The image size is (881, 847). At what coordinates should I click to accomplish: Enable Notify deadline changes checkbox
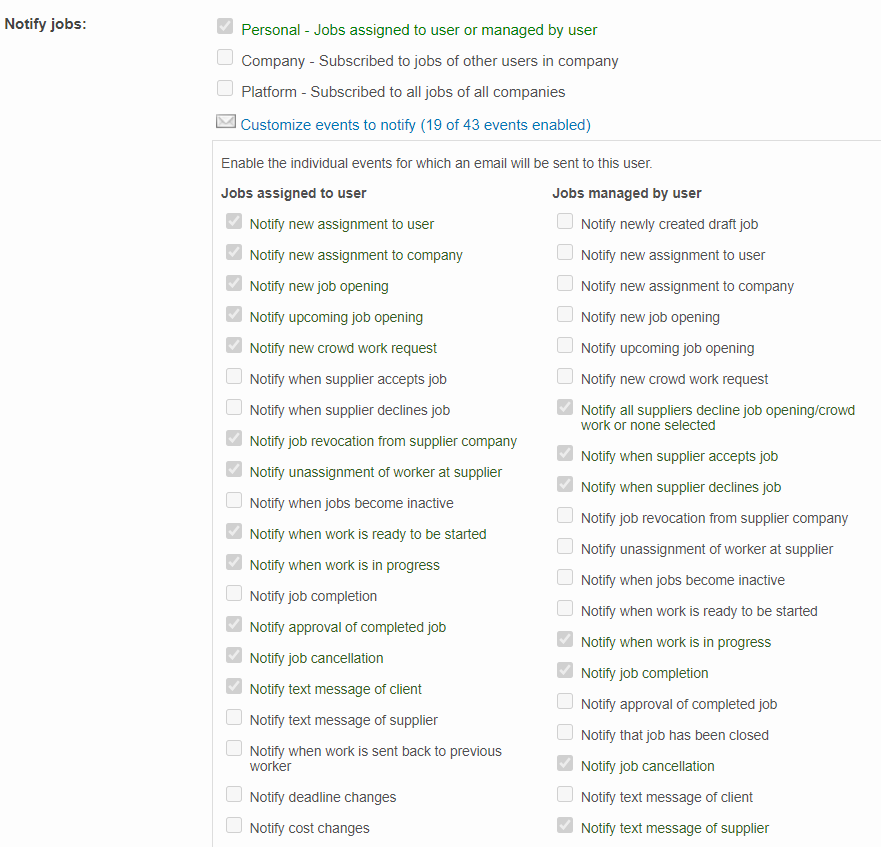[234, 795]
